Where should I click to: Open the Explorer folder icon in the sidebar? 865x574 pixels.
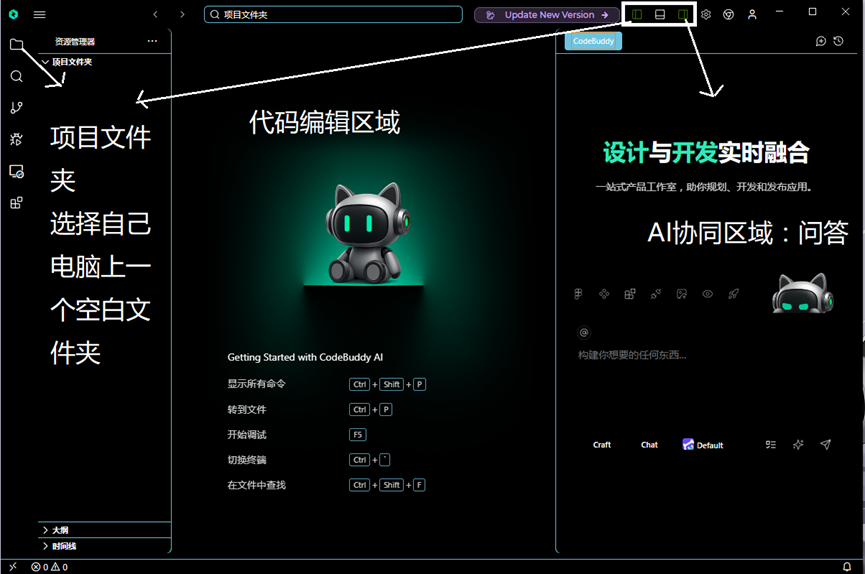tap(17, 45)
